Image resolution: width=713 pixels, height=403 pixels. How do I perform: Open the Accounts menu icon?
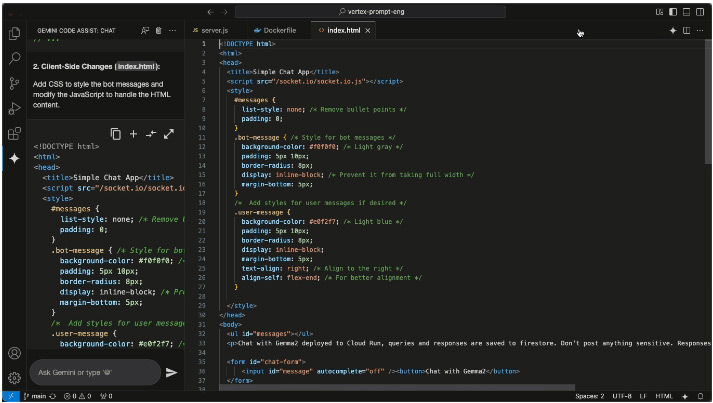(15, 353)
